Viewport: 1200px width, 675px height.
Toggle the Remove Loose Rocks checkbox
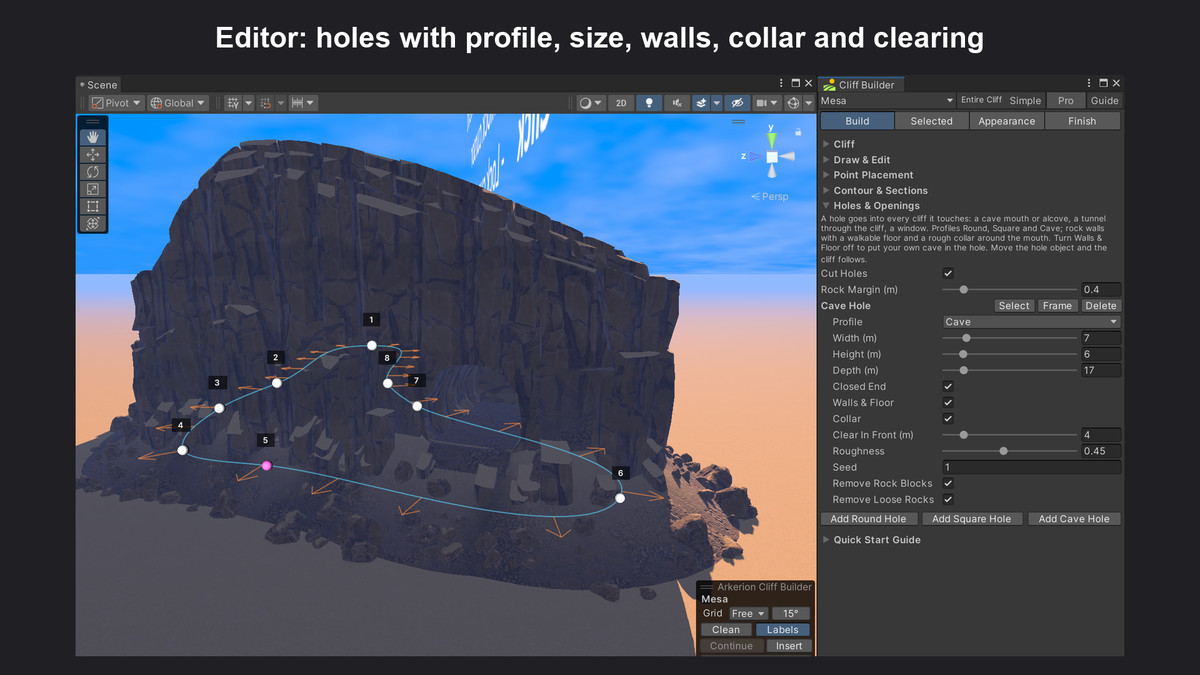click(948, 499)
